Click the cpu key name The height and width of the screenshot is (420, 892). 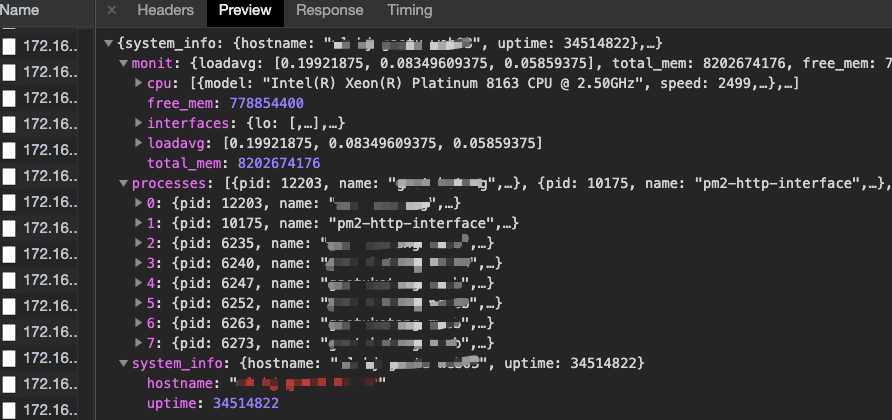[x=158, y=84]
